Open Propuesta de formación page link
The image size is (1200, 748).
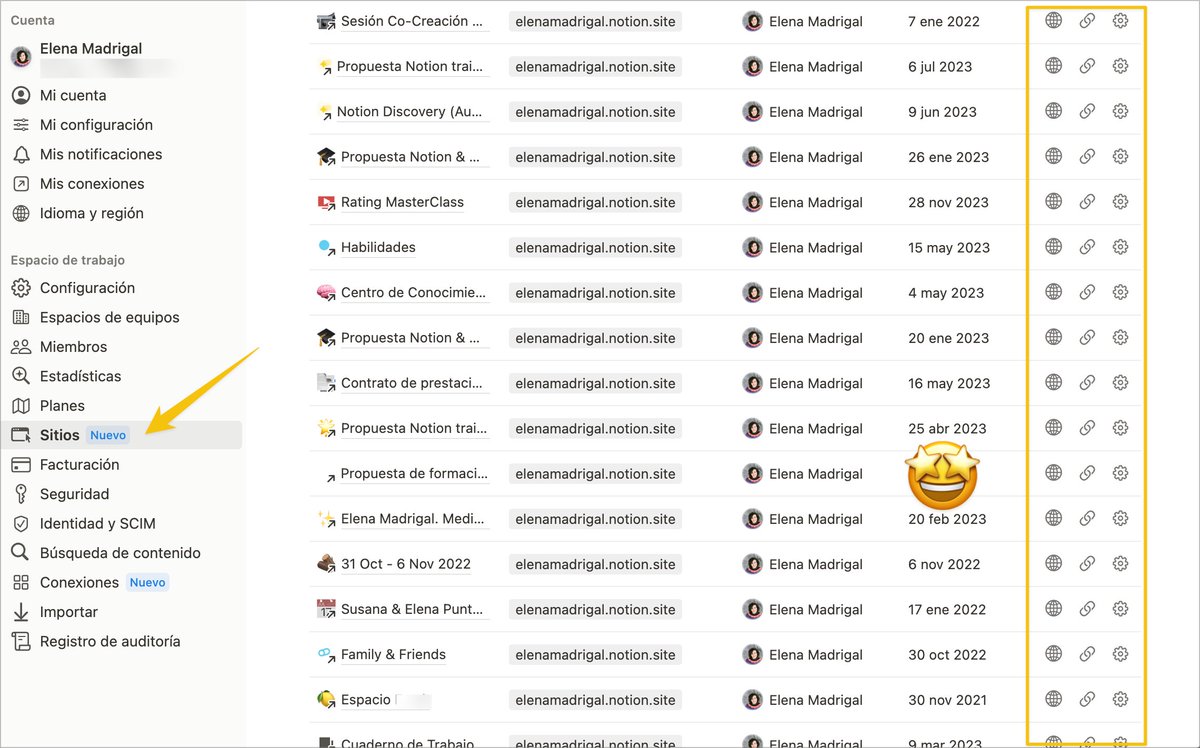414,474
